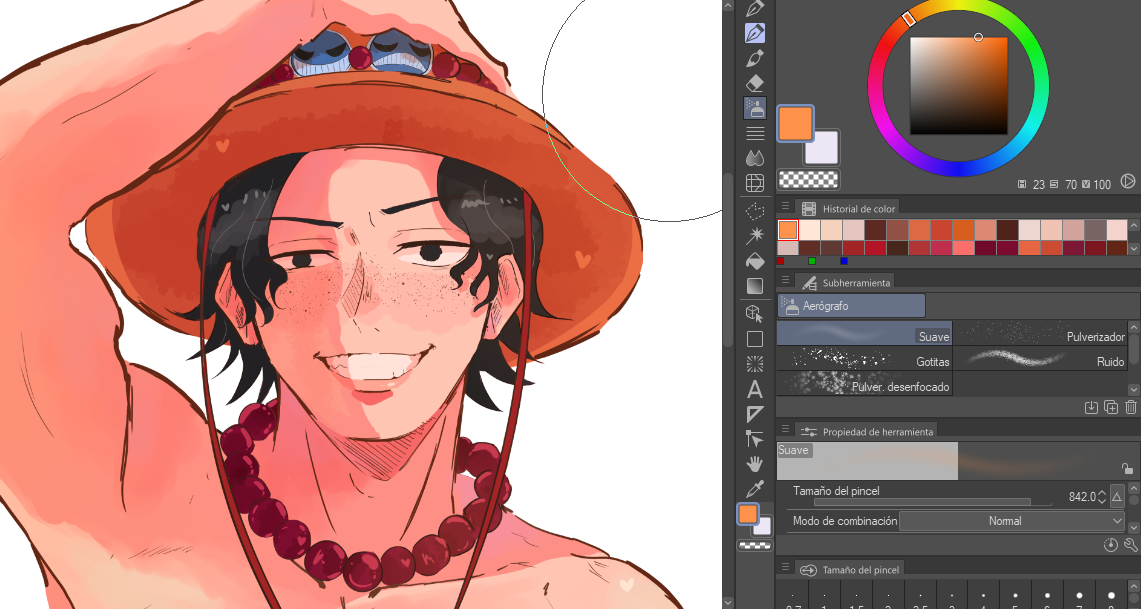
Task: Switch to Propiedad de herramienta tab
Action: point(867,431)
